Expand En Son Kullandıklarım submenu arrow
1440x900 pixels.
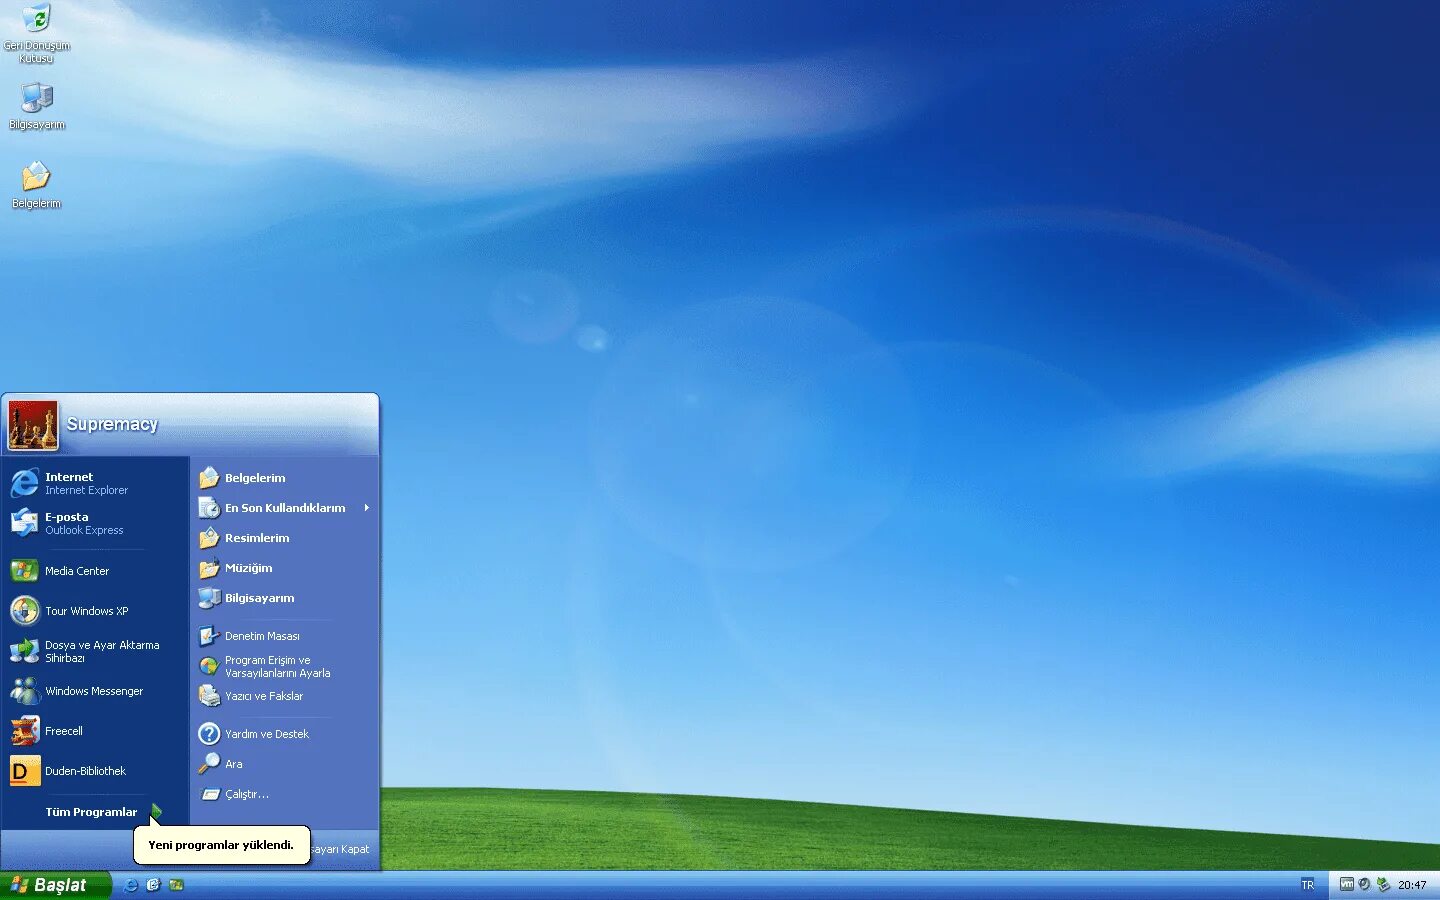click(x=367, y=508)
